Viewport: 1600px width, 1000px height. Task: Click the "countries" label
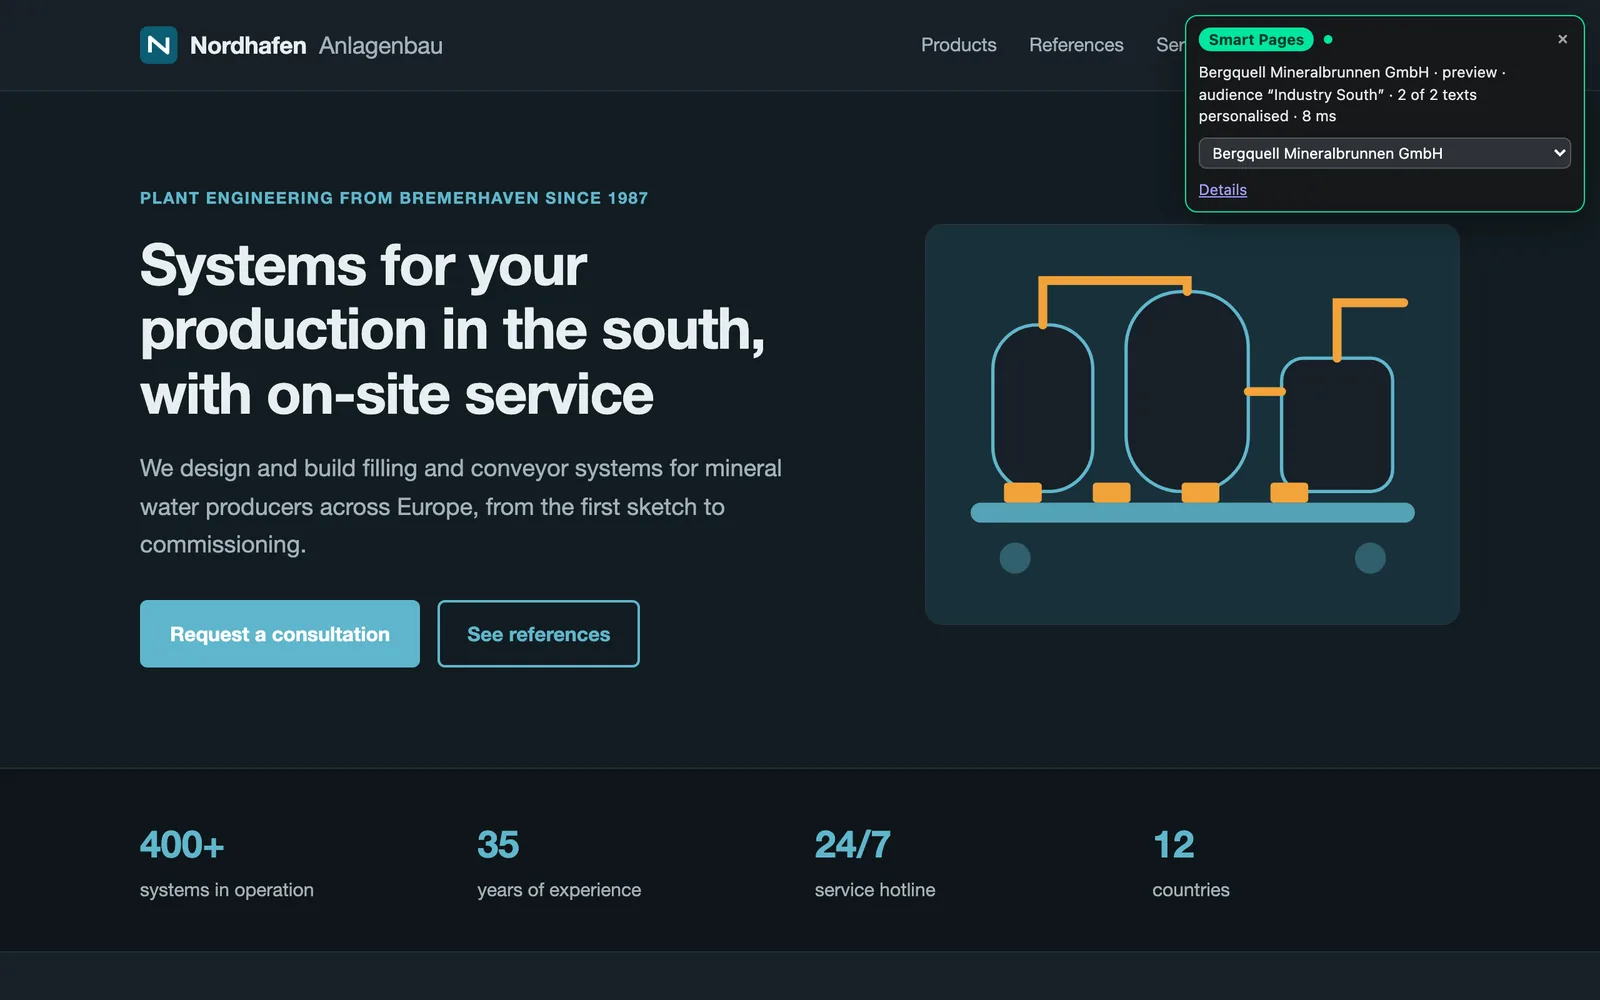coord(1191,890)
